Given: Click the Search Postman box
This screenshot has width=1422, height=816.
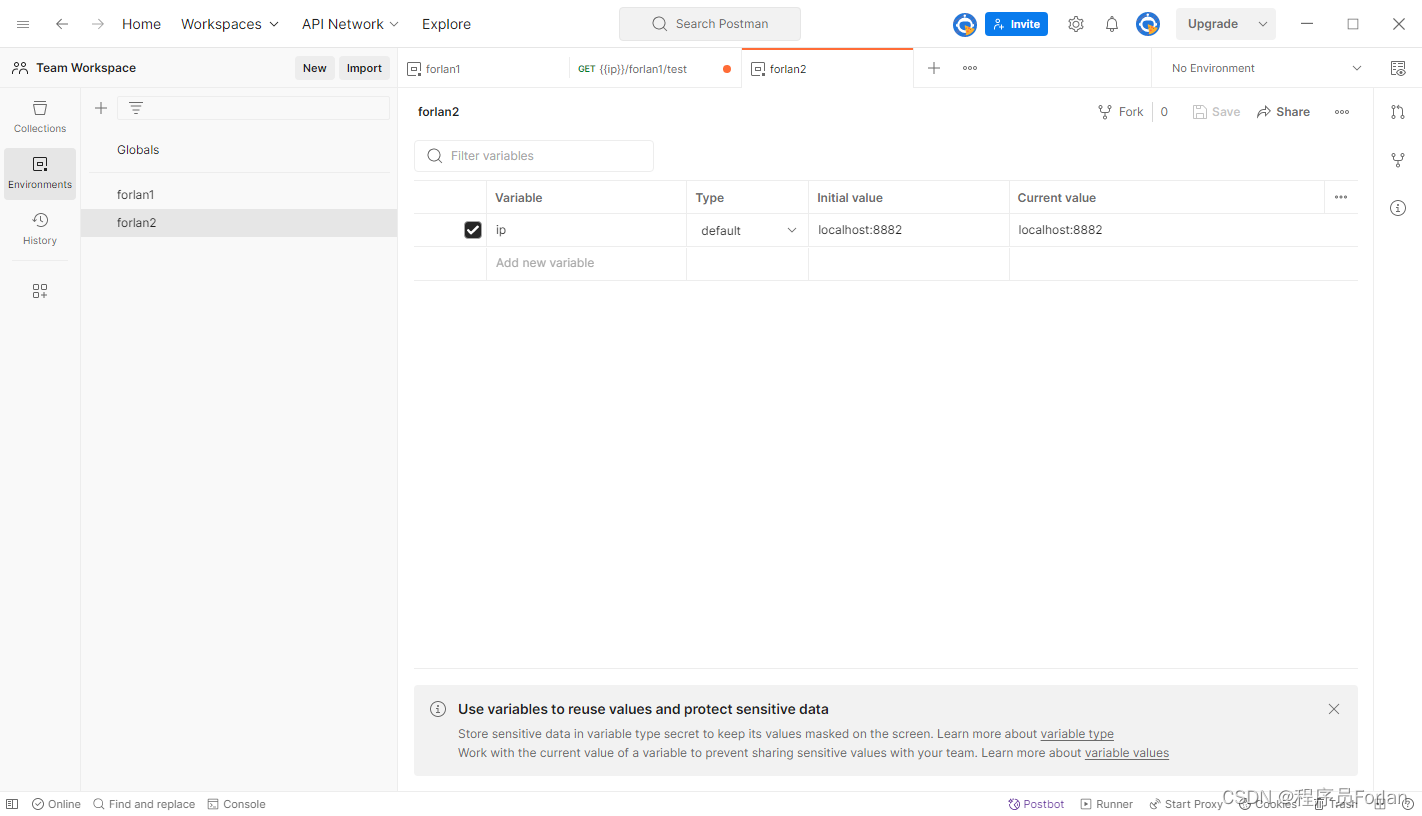Looking at the screenshot, I should click(710, 24).
